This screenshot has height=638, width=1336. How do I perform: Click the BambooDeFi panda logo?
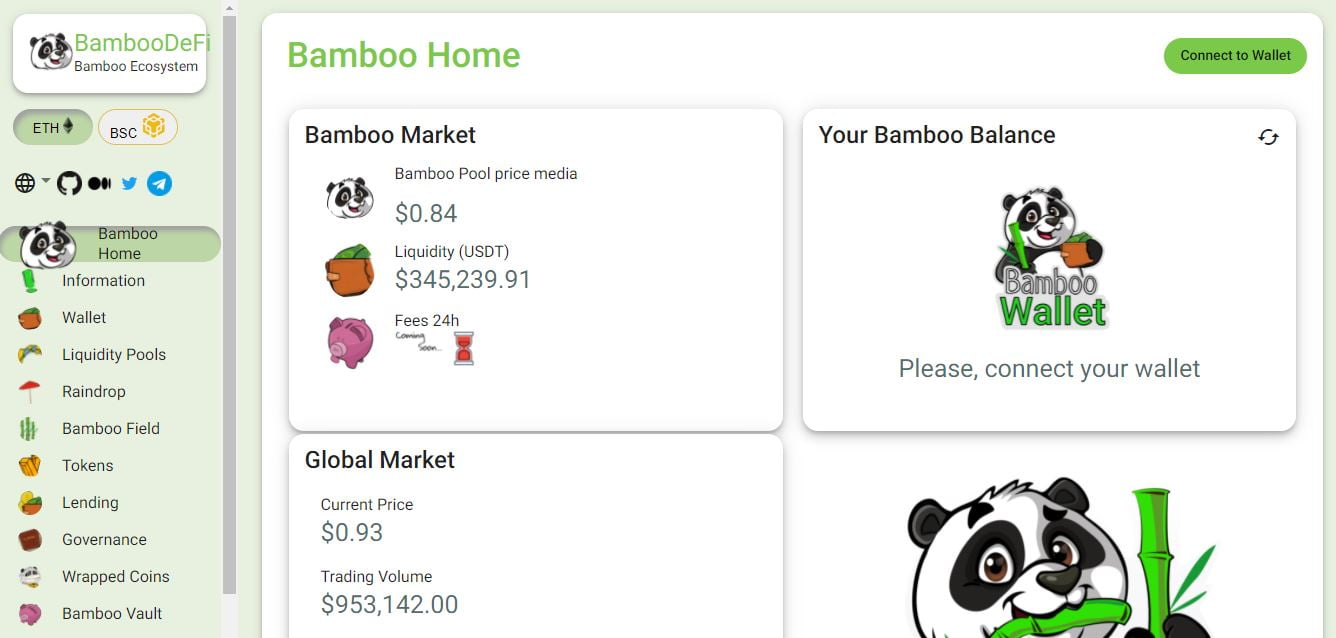tap(50, 52)
